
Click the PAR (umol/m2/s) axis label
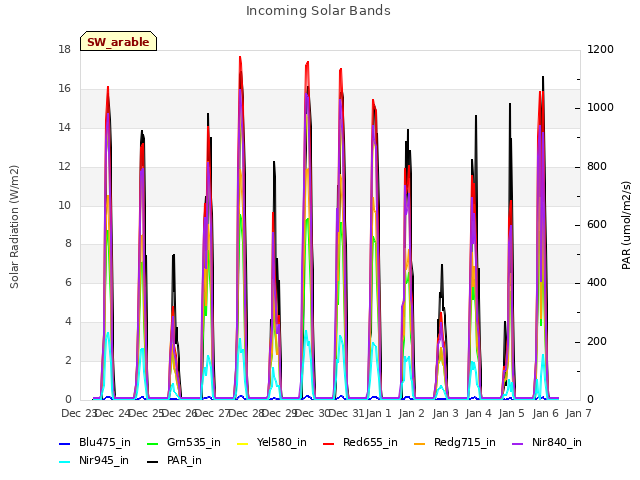626,225
